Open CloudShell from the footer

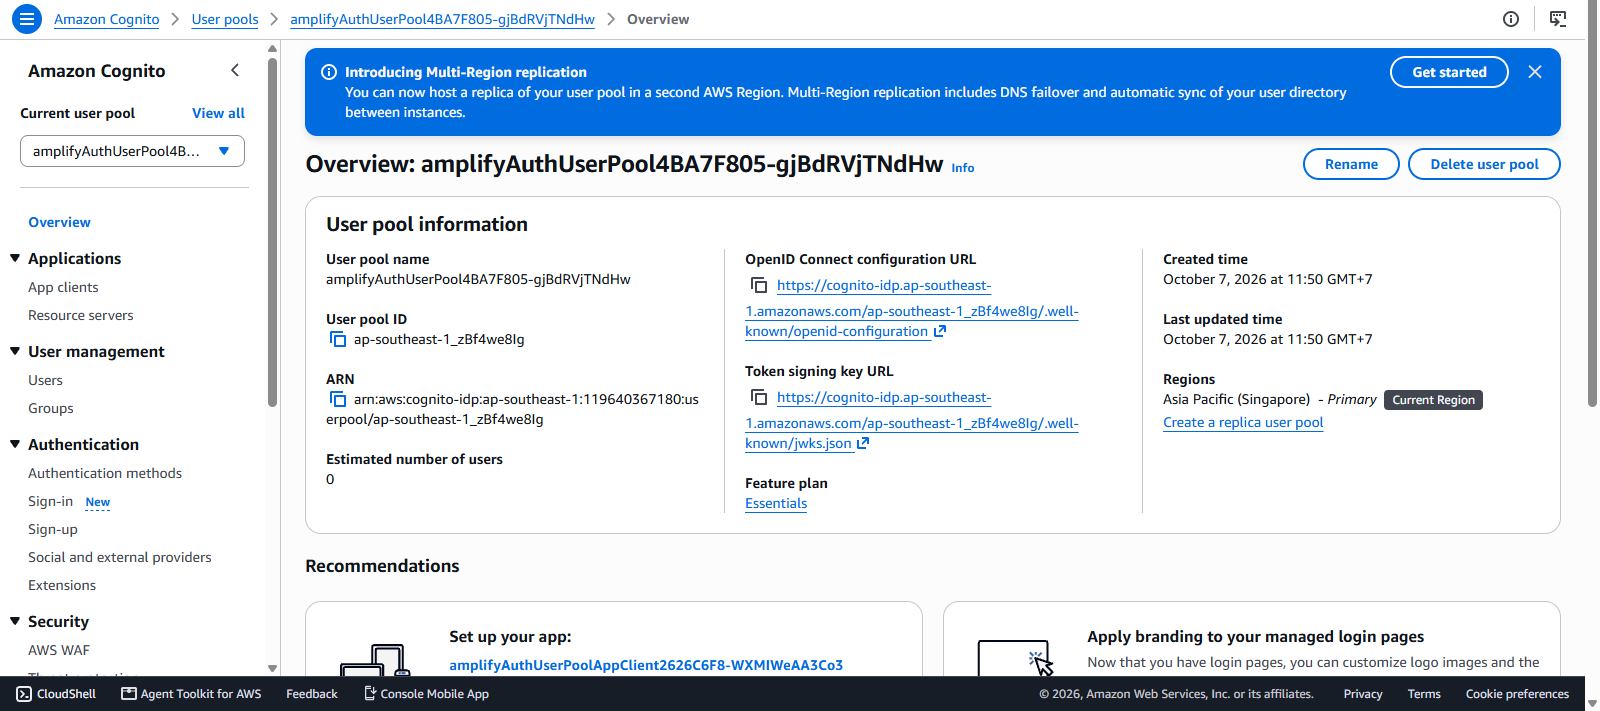pos(56,694)
